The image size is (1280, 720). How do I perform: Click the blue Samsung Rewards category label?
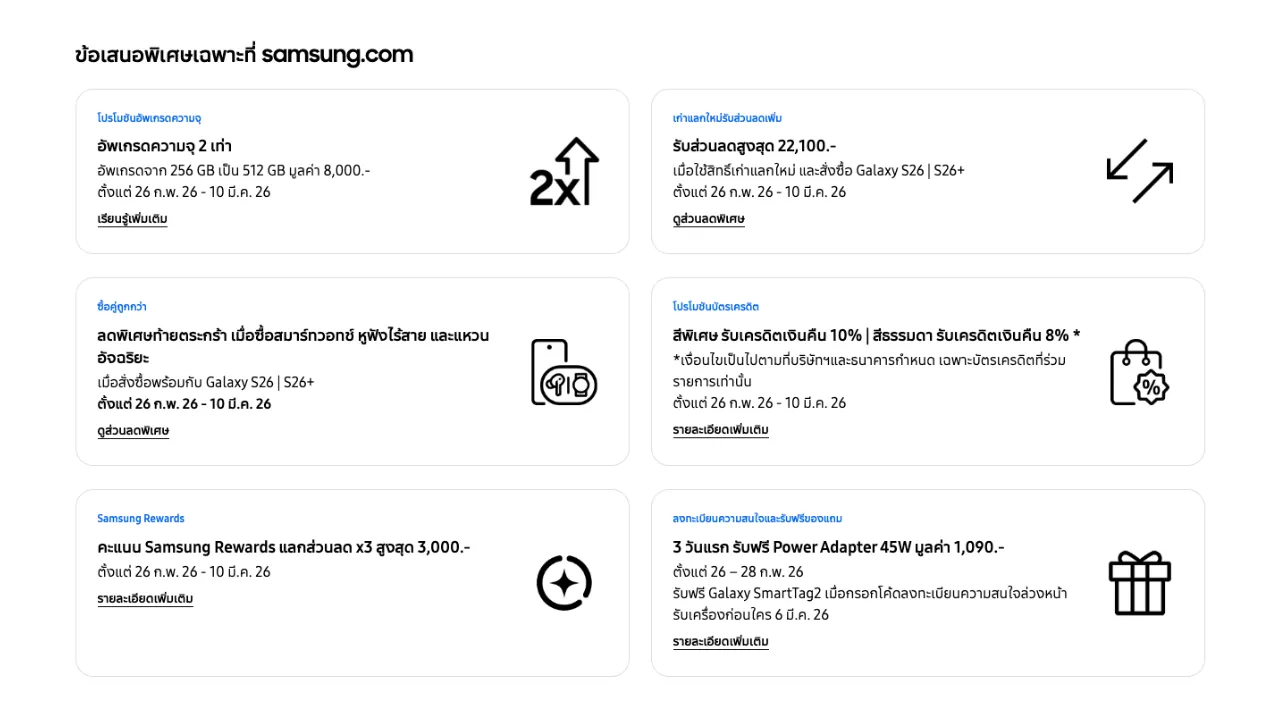point(141,519)
